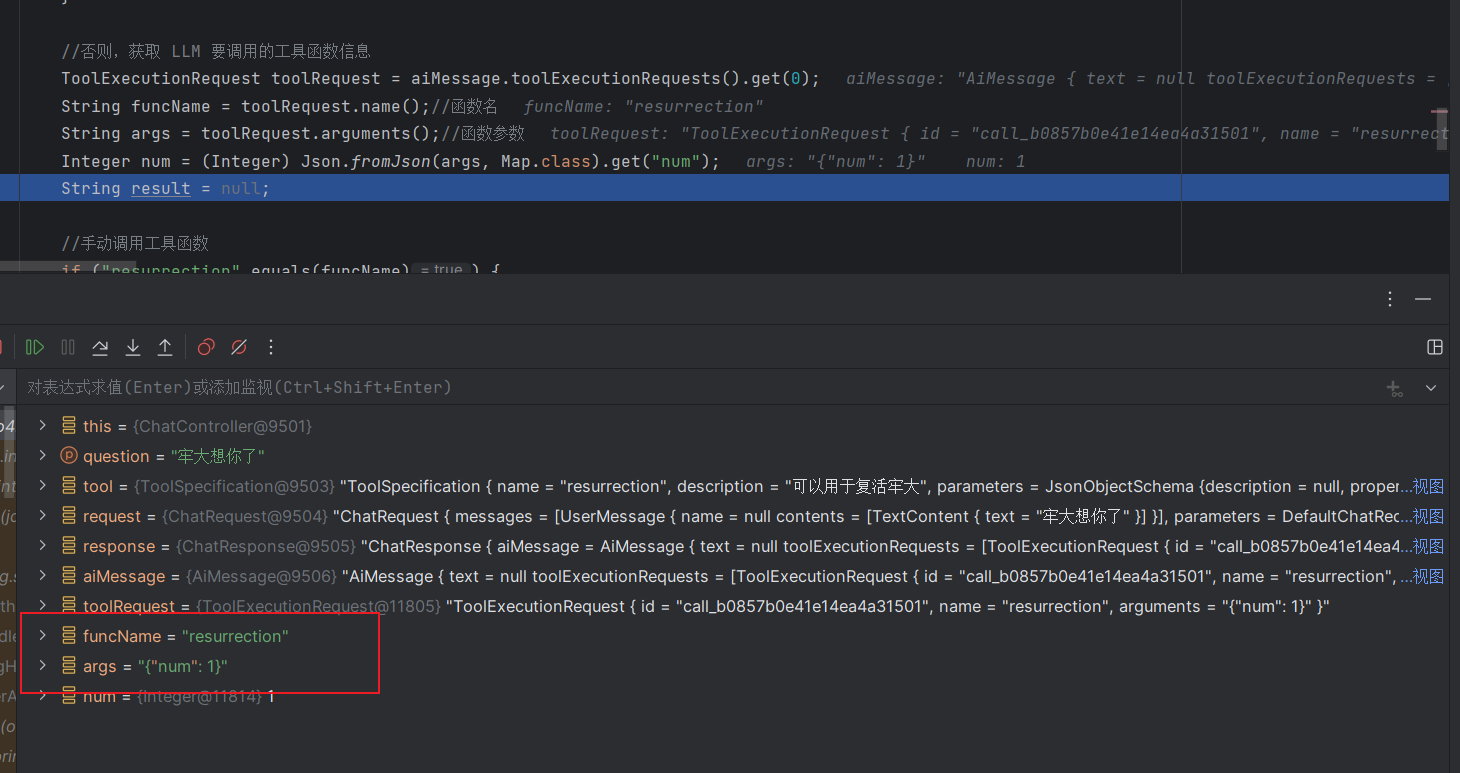The height and width of the screenshot is (773, 1460).
Task: Expand the 'tool' ToolSpecification variable node
Action: pyautogui.click(x=42, y=486)
